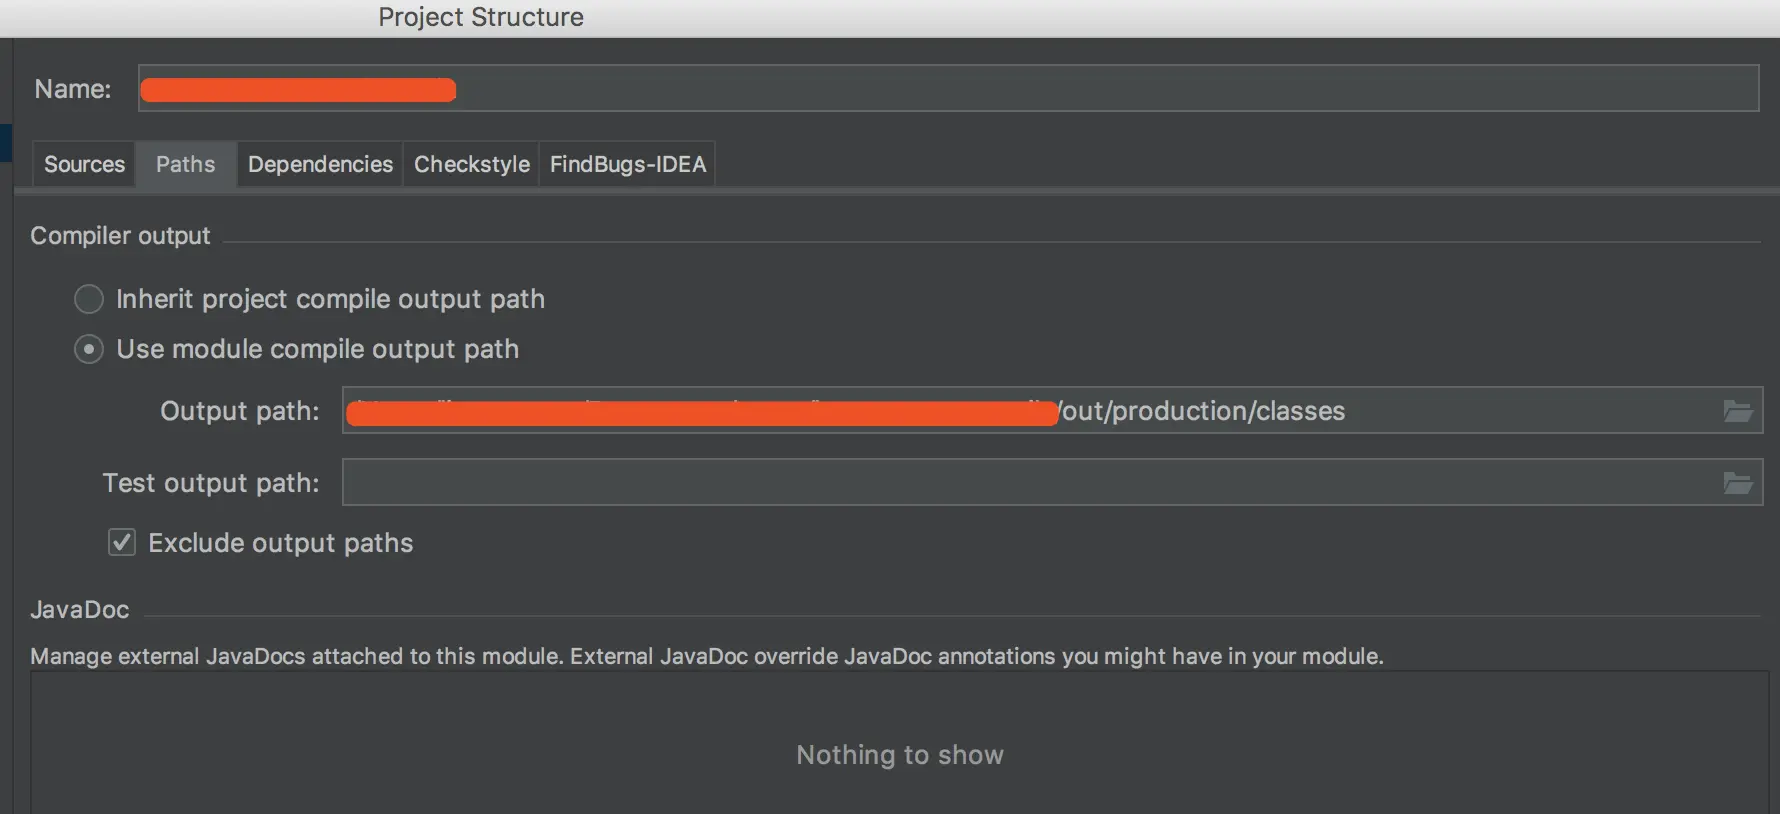Select Use module compile output path
Viewport: 1780px width, 814px height.
tap(89, 349)
